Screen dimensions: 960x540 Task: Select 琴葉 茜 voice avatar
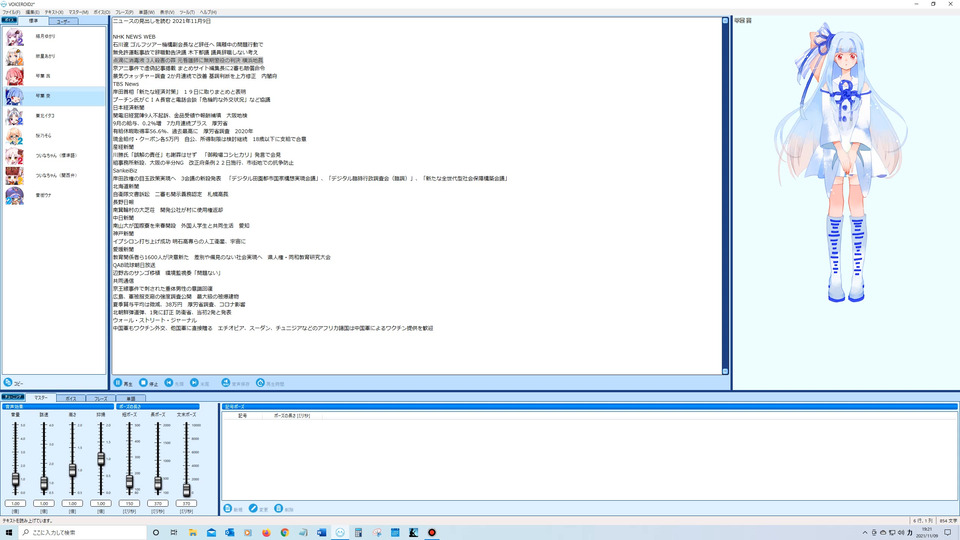coord(15,76)
